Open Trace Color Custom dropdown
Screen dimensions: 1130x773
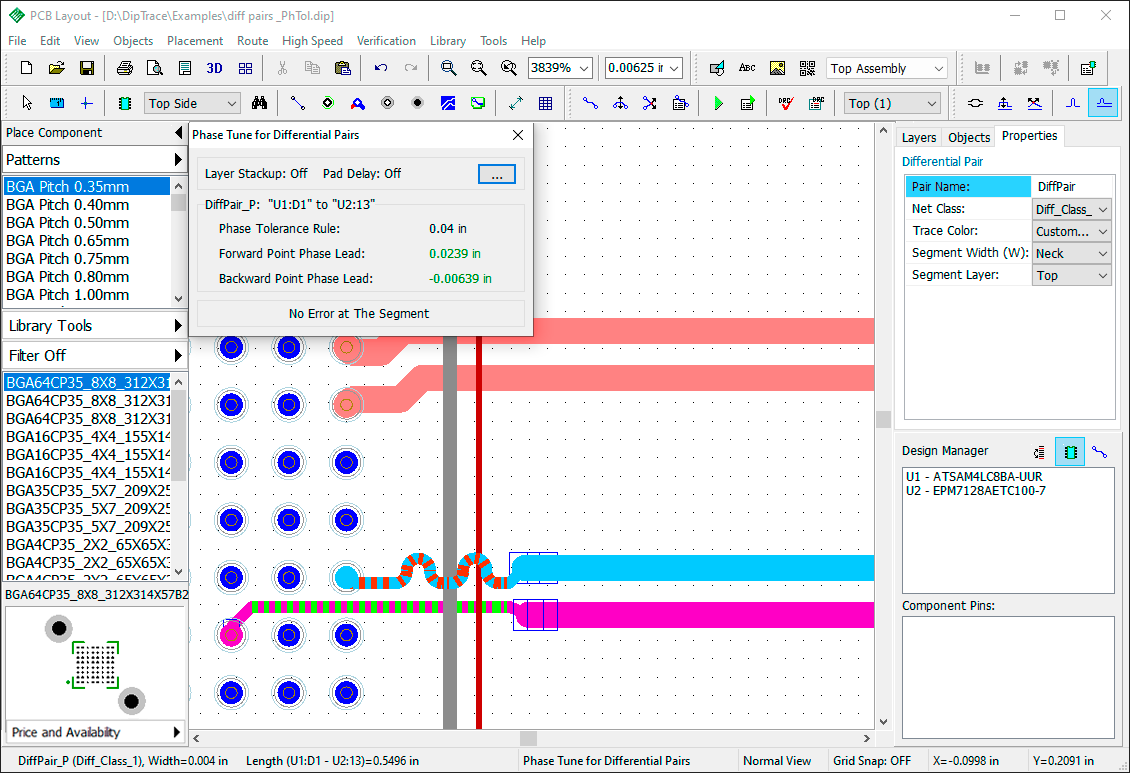1072,231
